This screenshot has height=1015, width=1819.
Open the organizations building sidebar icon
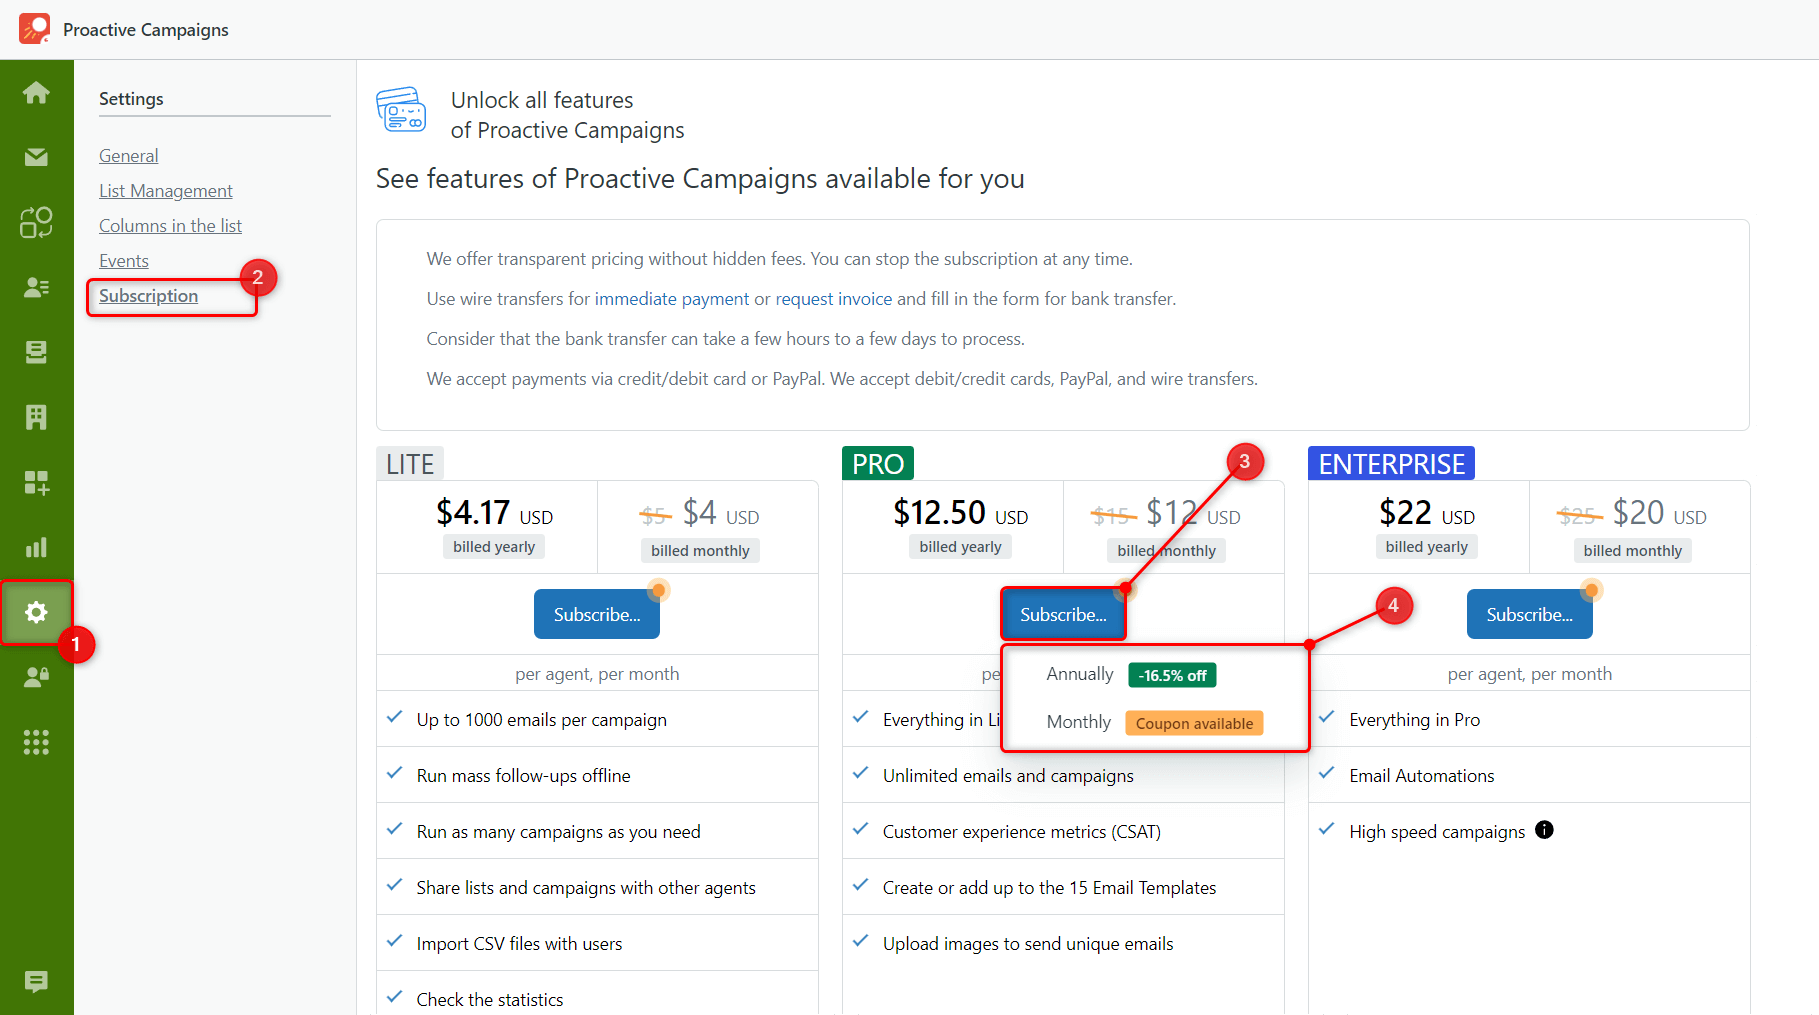click(36, 417)
